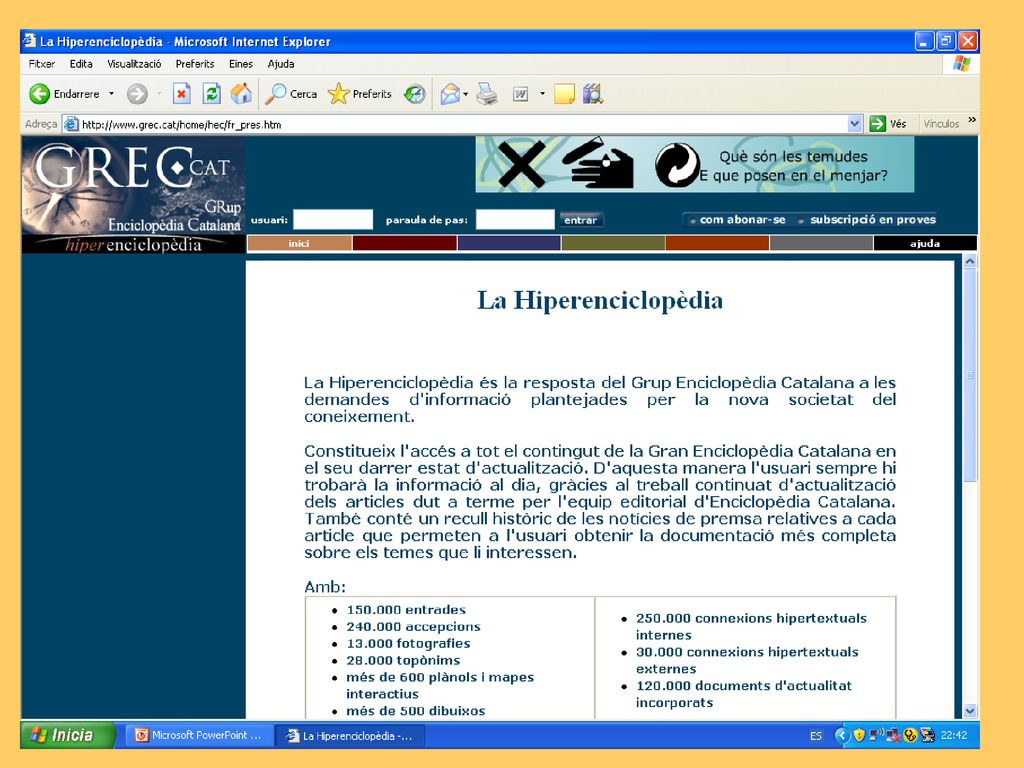The image size is (1024, 768).
Task: Open the edit-with dropdown arrow
Action: pos(542,94)
